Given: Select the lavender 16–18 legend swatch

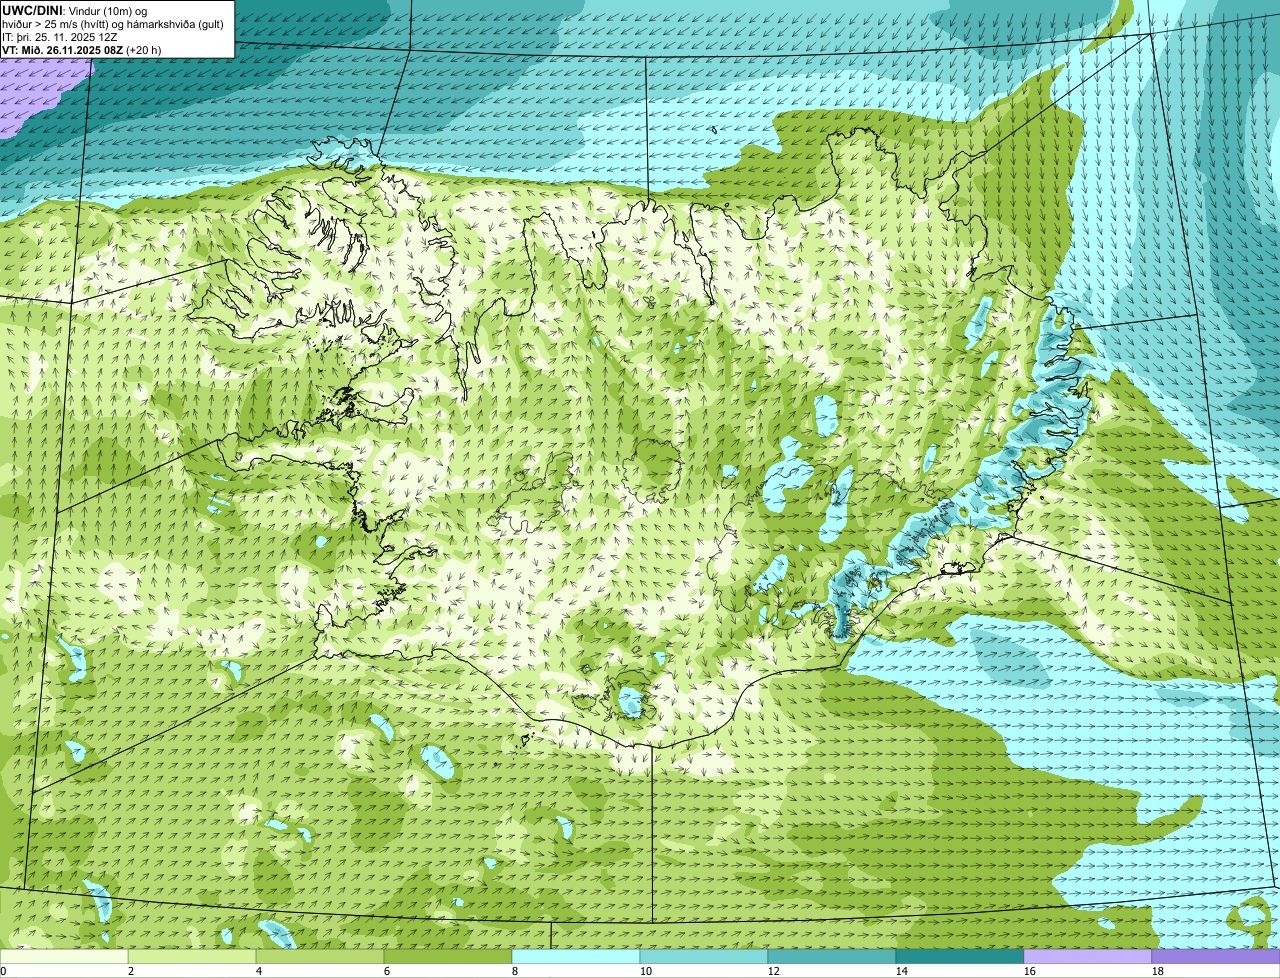Looking at the screenshot, I should click(x=1088, y=956).
